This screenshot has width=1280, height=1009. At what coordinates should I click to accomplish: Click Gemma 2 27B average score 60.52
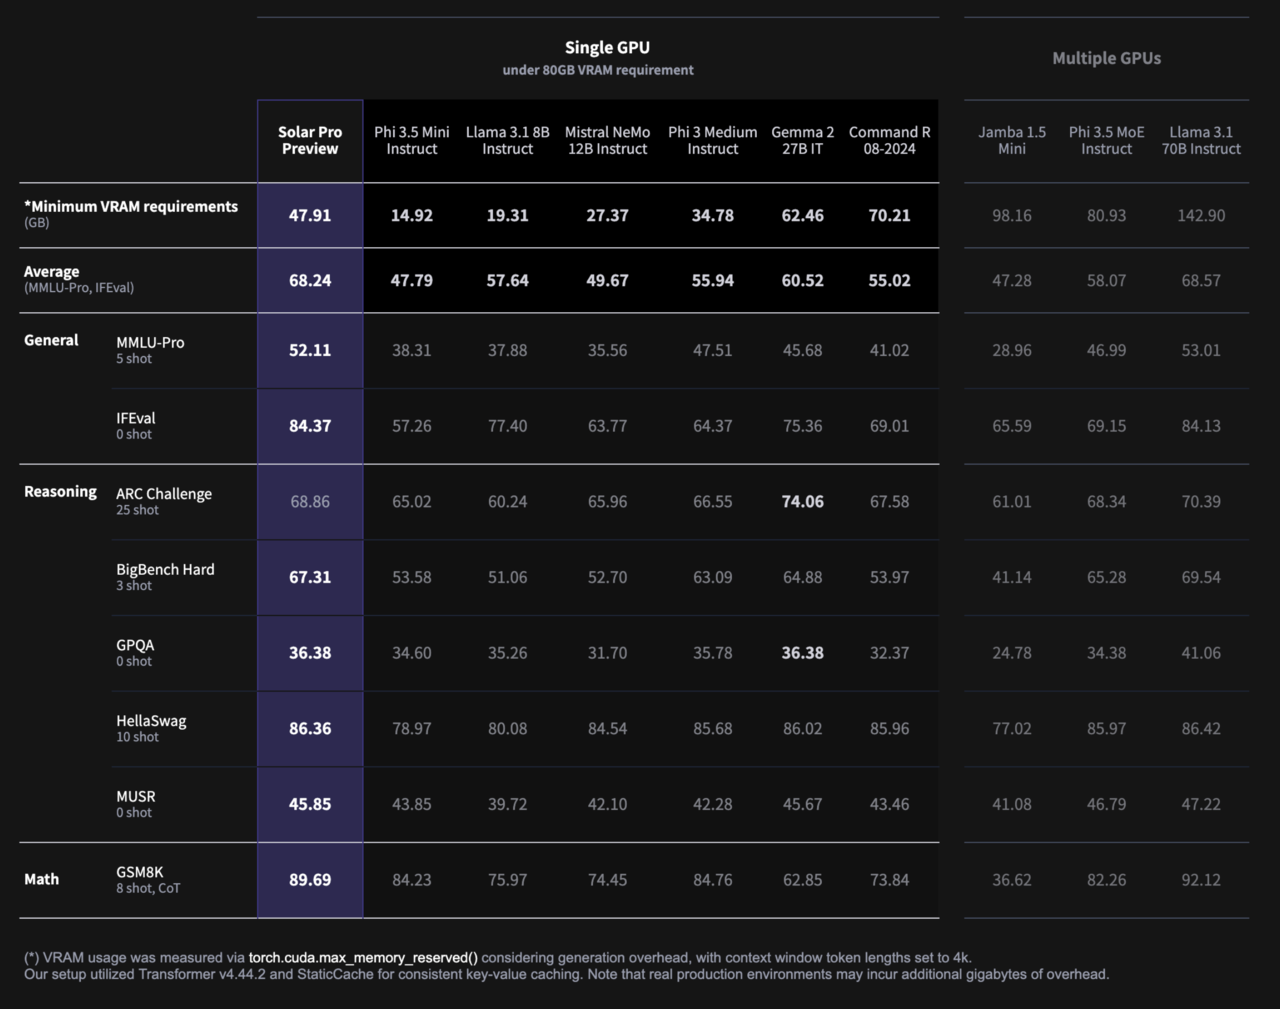click(x=803, y=280)
